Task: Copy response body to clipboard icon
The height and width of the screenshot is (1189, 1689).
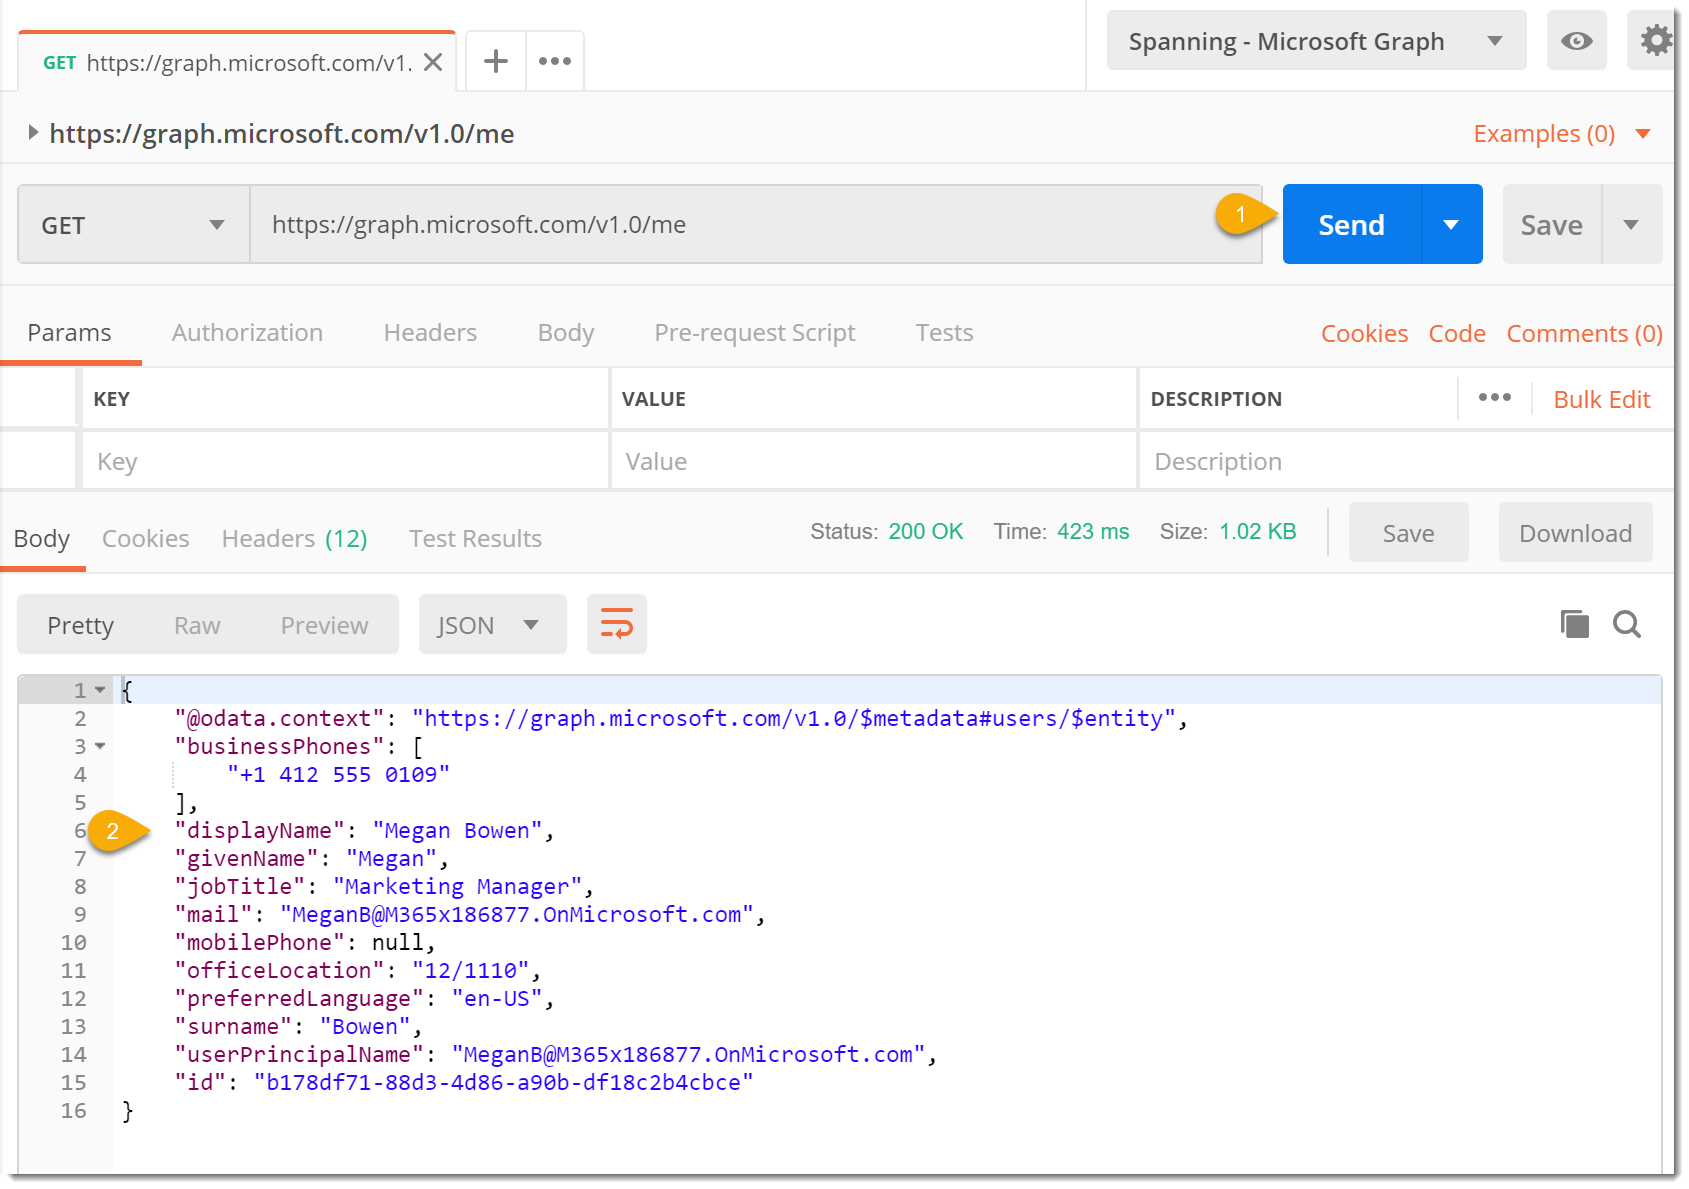Action: coord(1575,624)
